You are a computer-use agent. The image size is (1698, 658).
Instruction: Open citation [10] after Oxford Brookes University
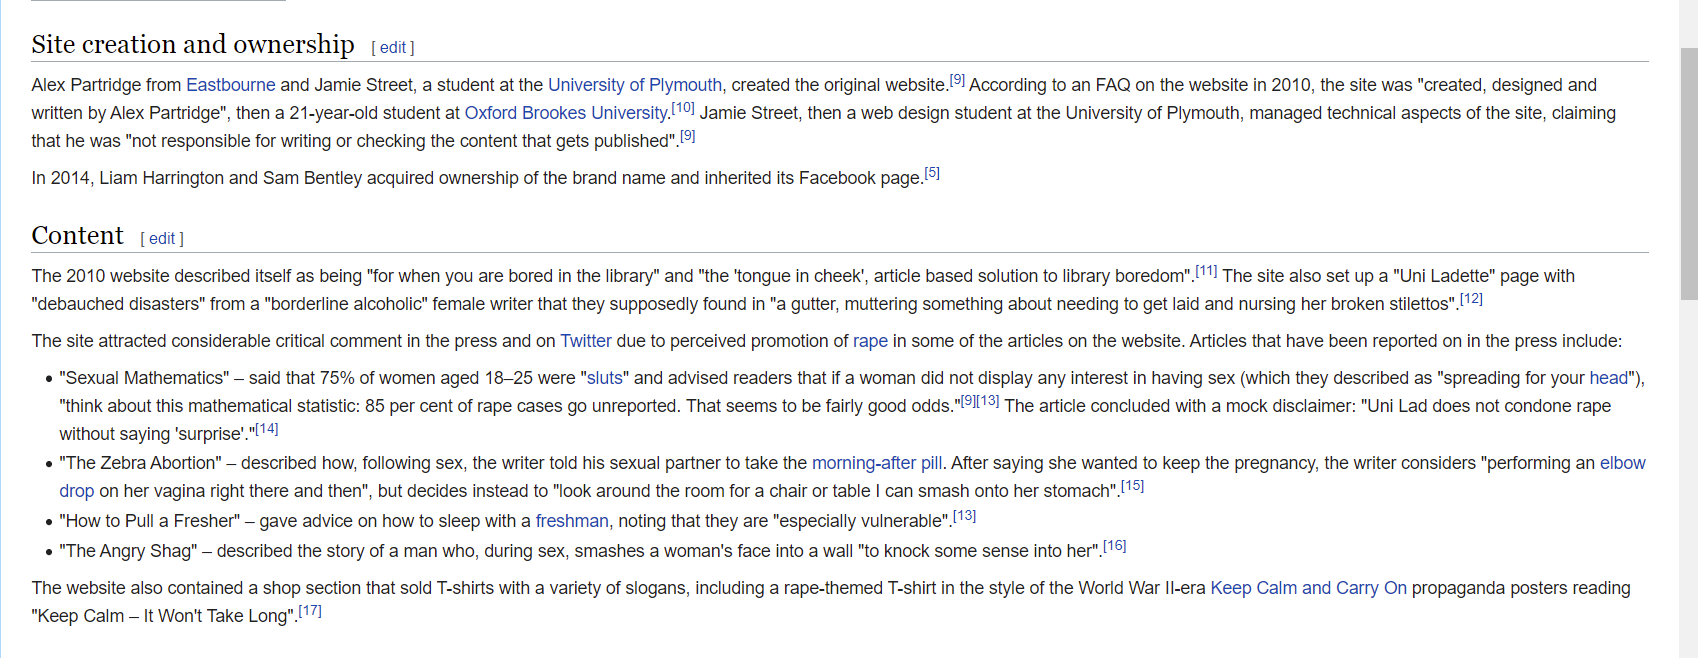tap(683, 108)
